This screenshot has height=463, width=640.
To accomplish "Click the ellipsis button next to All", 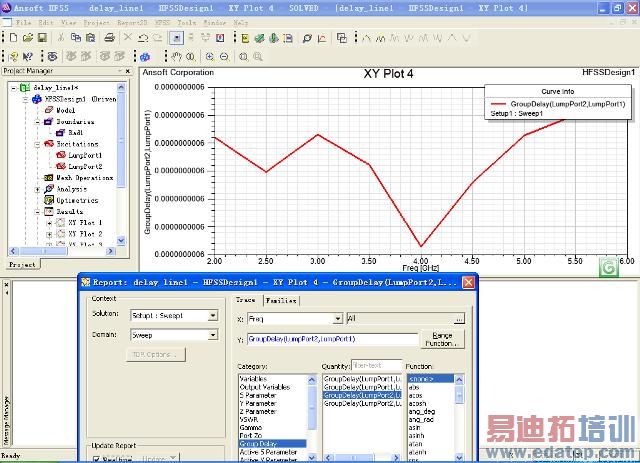I will tap(459, 319).
